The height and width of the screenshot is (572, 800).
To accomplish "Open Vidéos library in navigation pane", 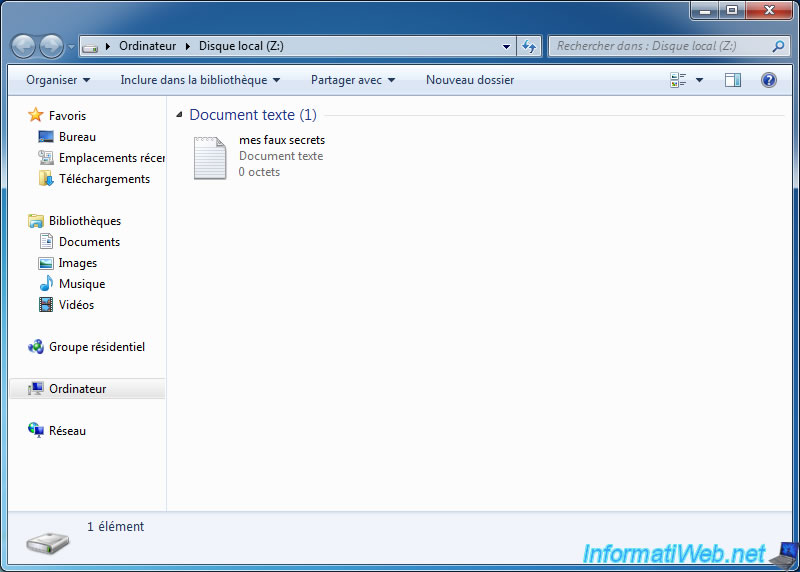I will point(76,305).
